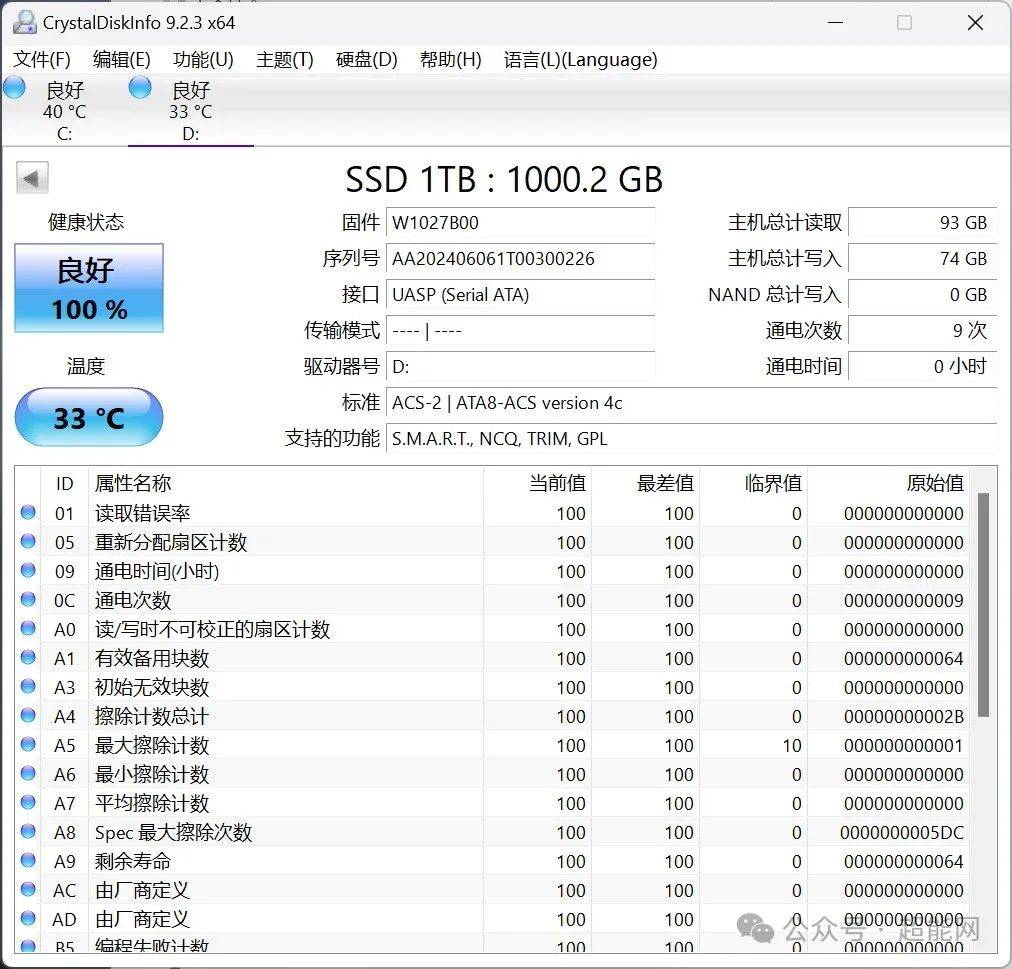This screenshot has height=969, width=1012.
Task: Click the NAND 总计写入 value 0 GB
Action: pyautogui.click(x=923, y=295)
